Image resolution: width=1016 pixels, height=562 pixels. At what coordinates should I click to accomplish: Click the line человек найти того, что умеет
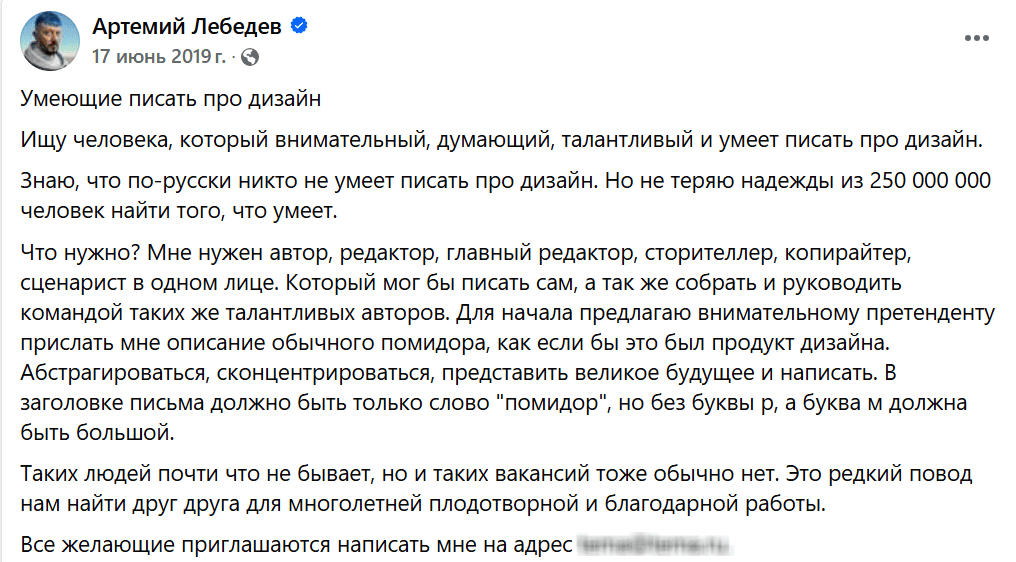pyautogui.click(x=179, y=211)
